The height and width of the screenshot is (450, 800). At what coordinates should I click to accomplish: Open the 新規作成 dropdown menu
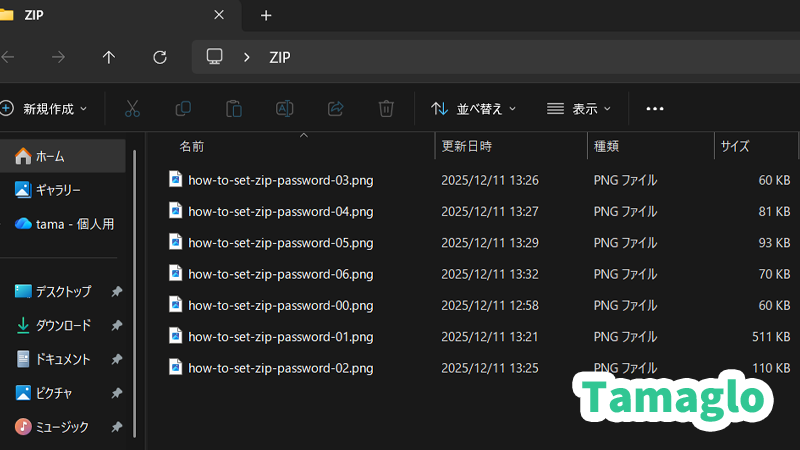45,108
